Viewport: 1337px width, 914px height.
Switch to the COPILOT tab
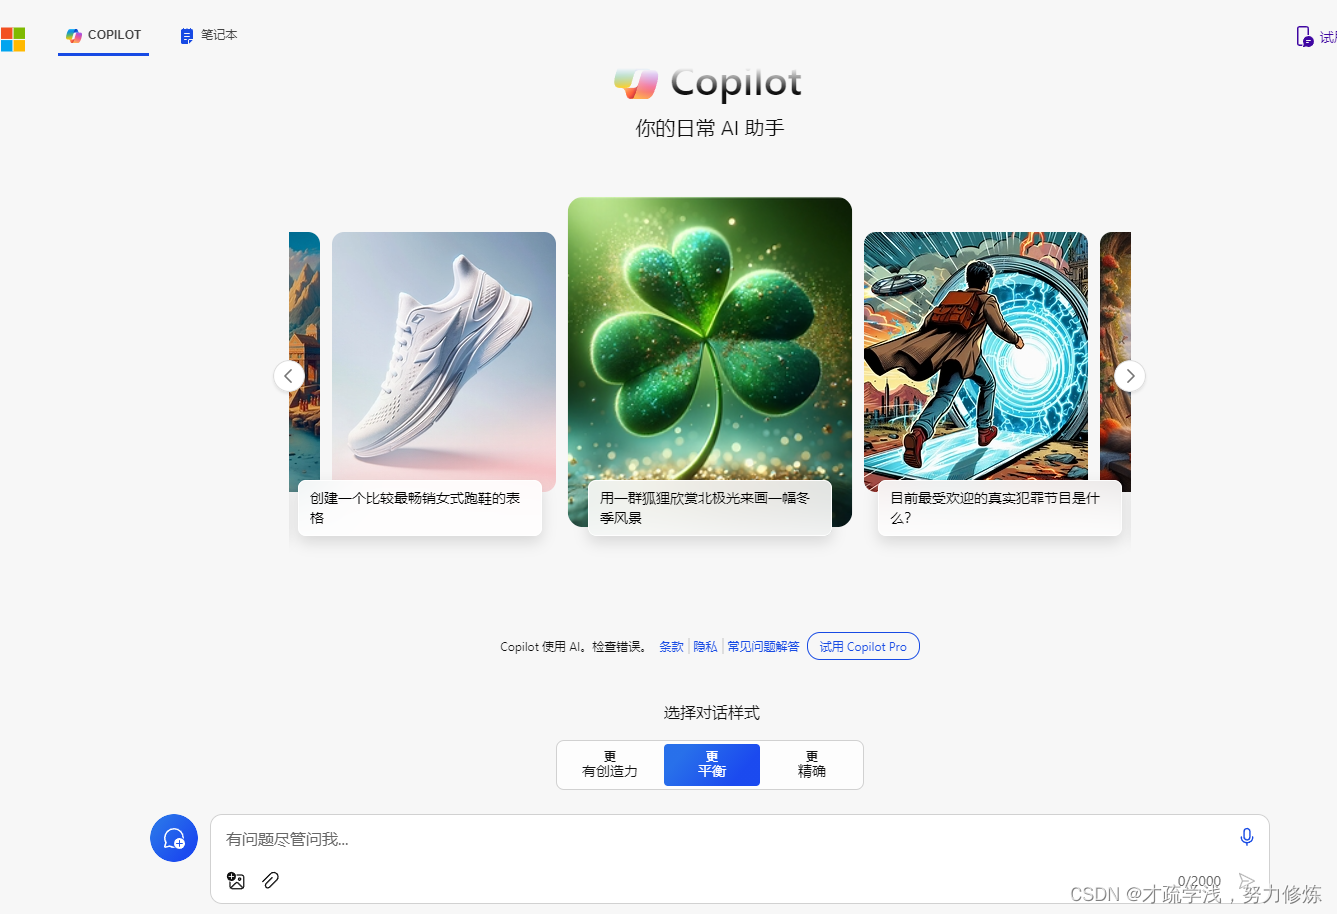103,35
